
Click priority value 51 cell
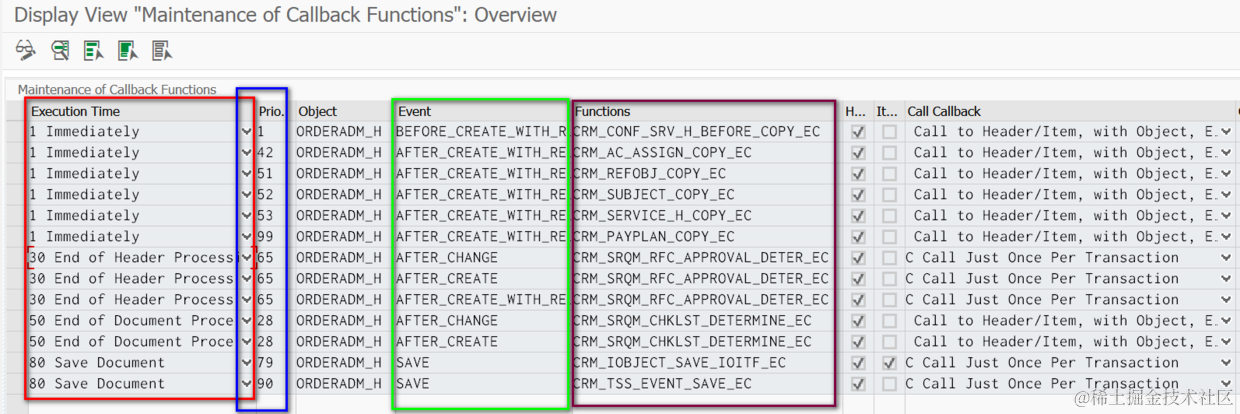[x=273, y=174]
